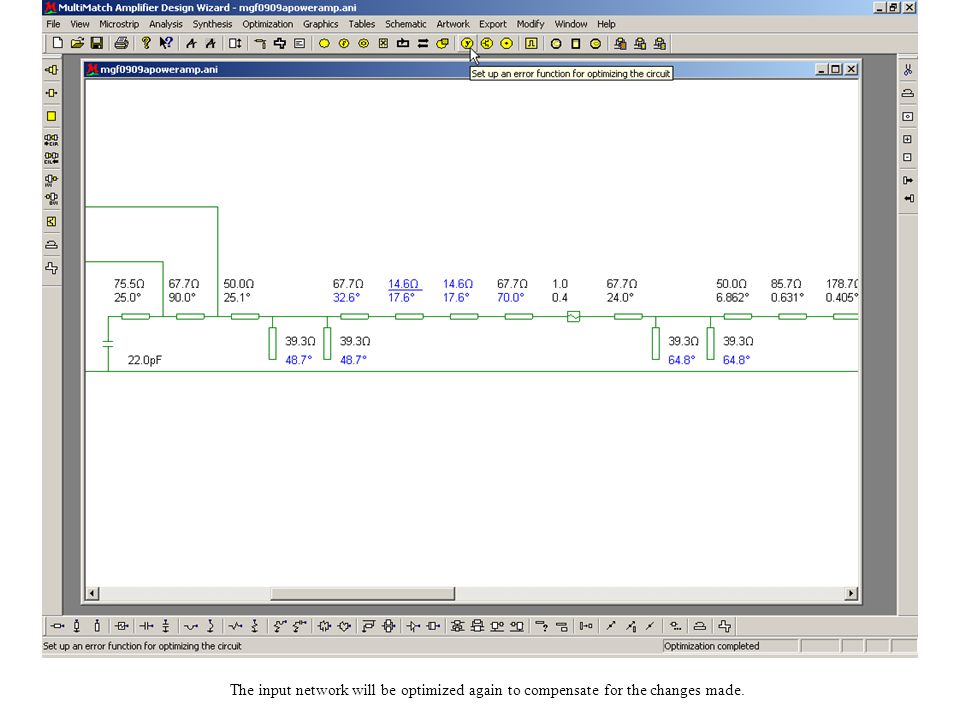Click the 6.862° electrical length value

pos(733,298)
